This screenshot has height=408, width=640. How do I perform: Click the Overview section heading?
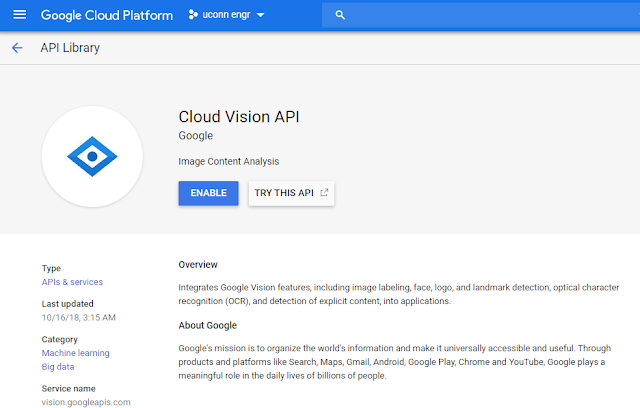[x=198, y=265]
